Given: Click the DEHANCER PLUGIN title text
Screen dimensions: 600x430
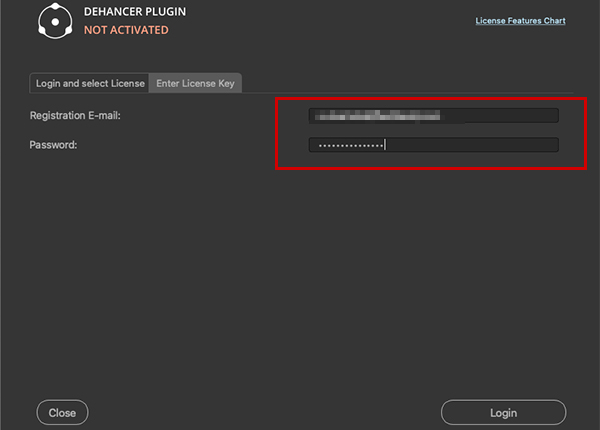Looking at the screenshot, I should click(135, 12).
